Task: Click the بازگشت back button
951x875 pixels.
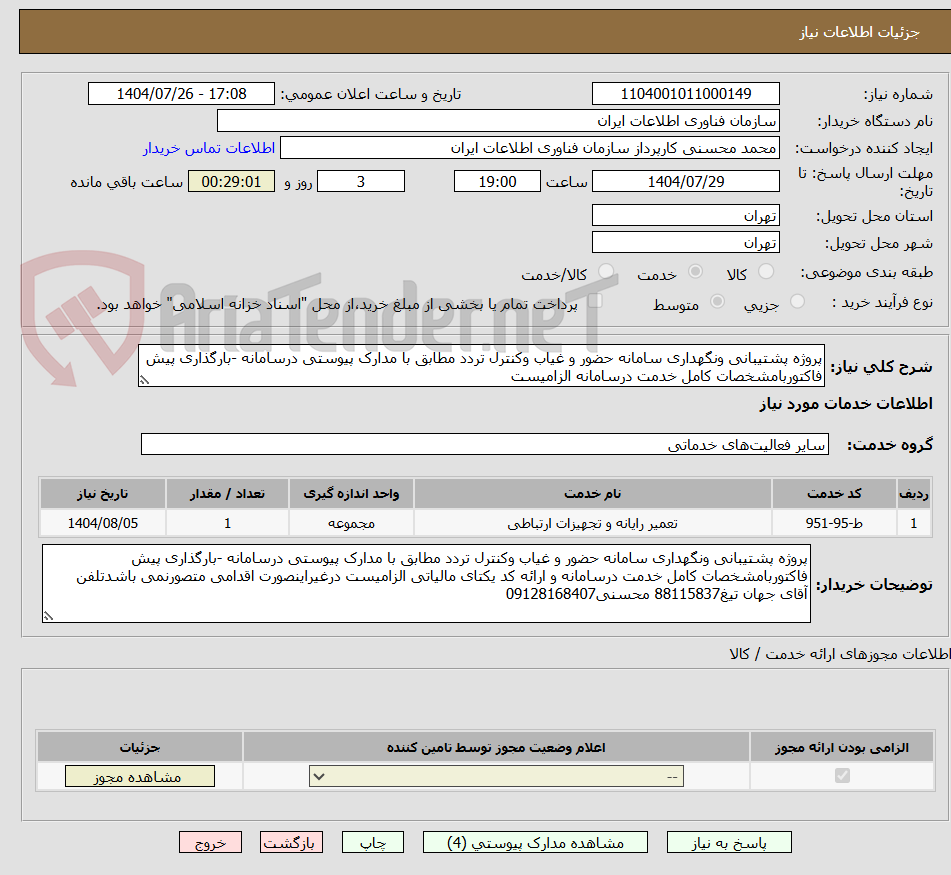Action: [x=291, y=842]
